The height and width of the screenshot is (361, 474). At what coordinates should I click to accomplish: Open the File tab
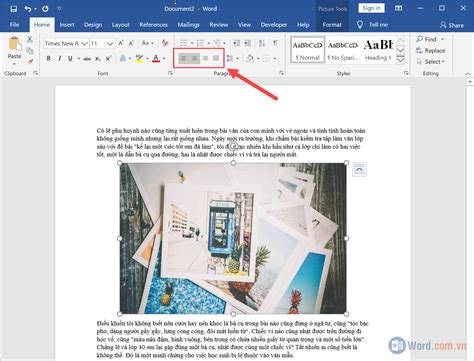tap(14, 25)
